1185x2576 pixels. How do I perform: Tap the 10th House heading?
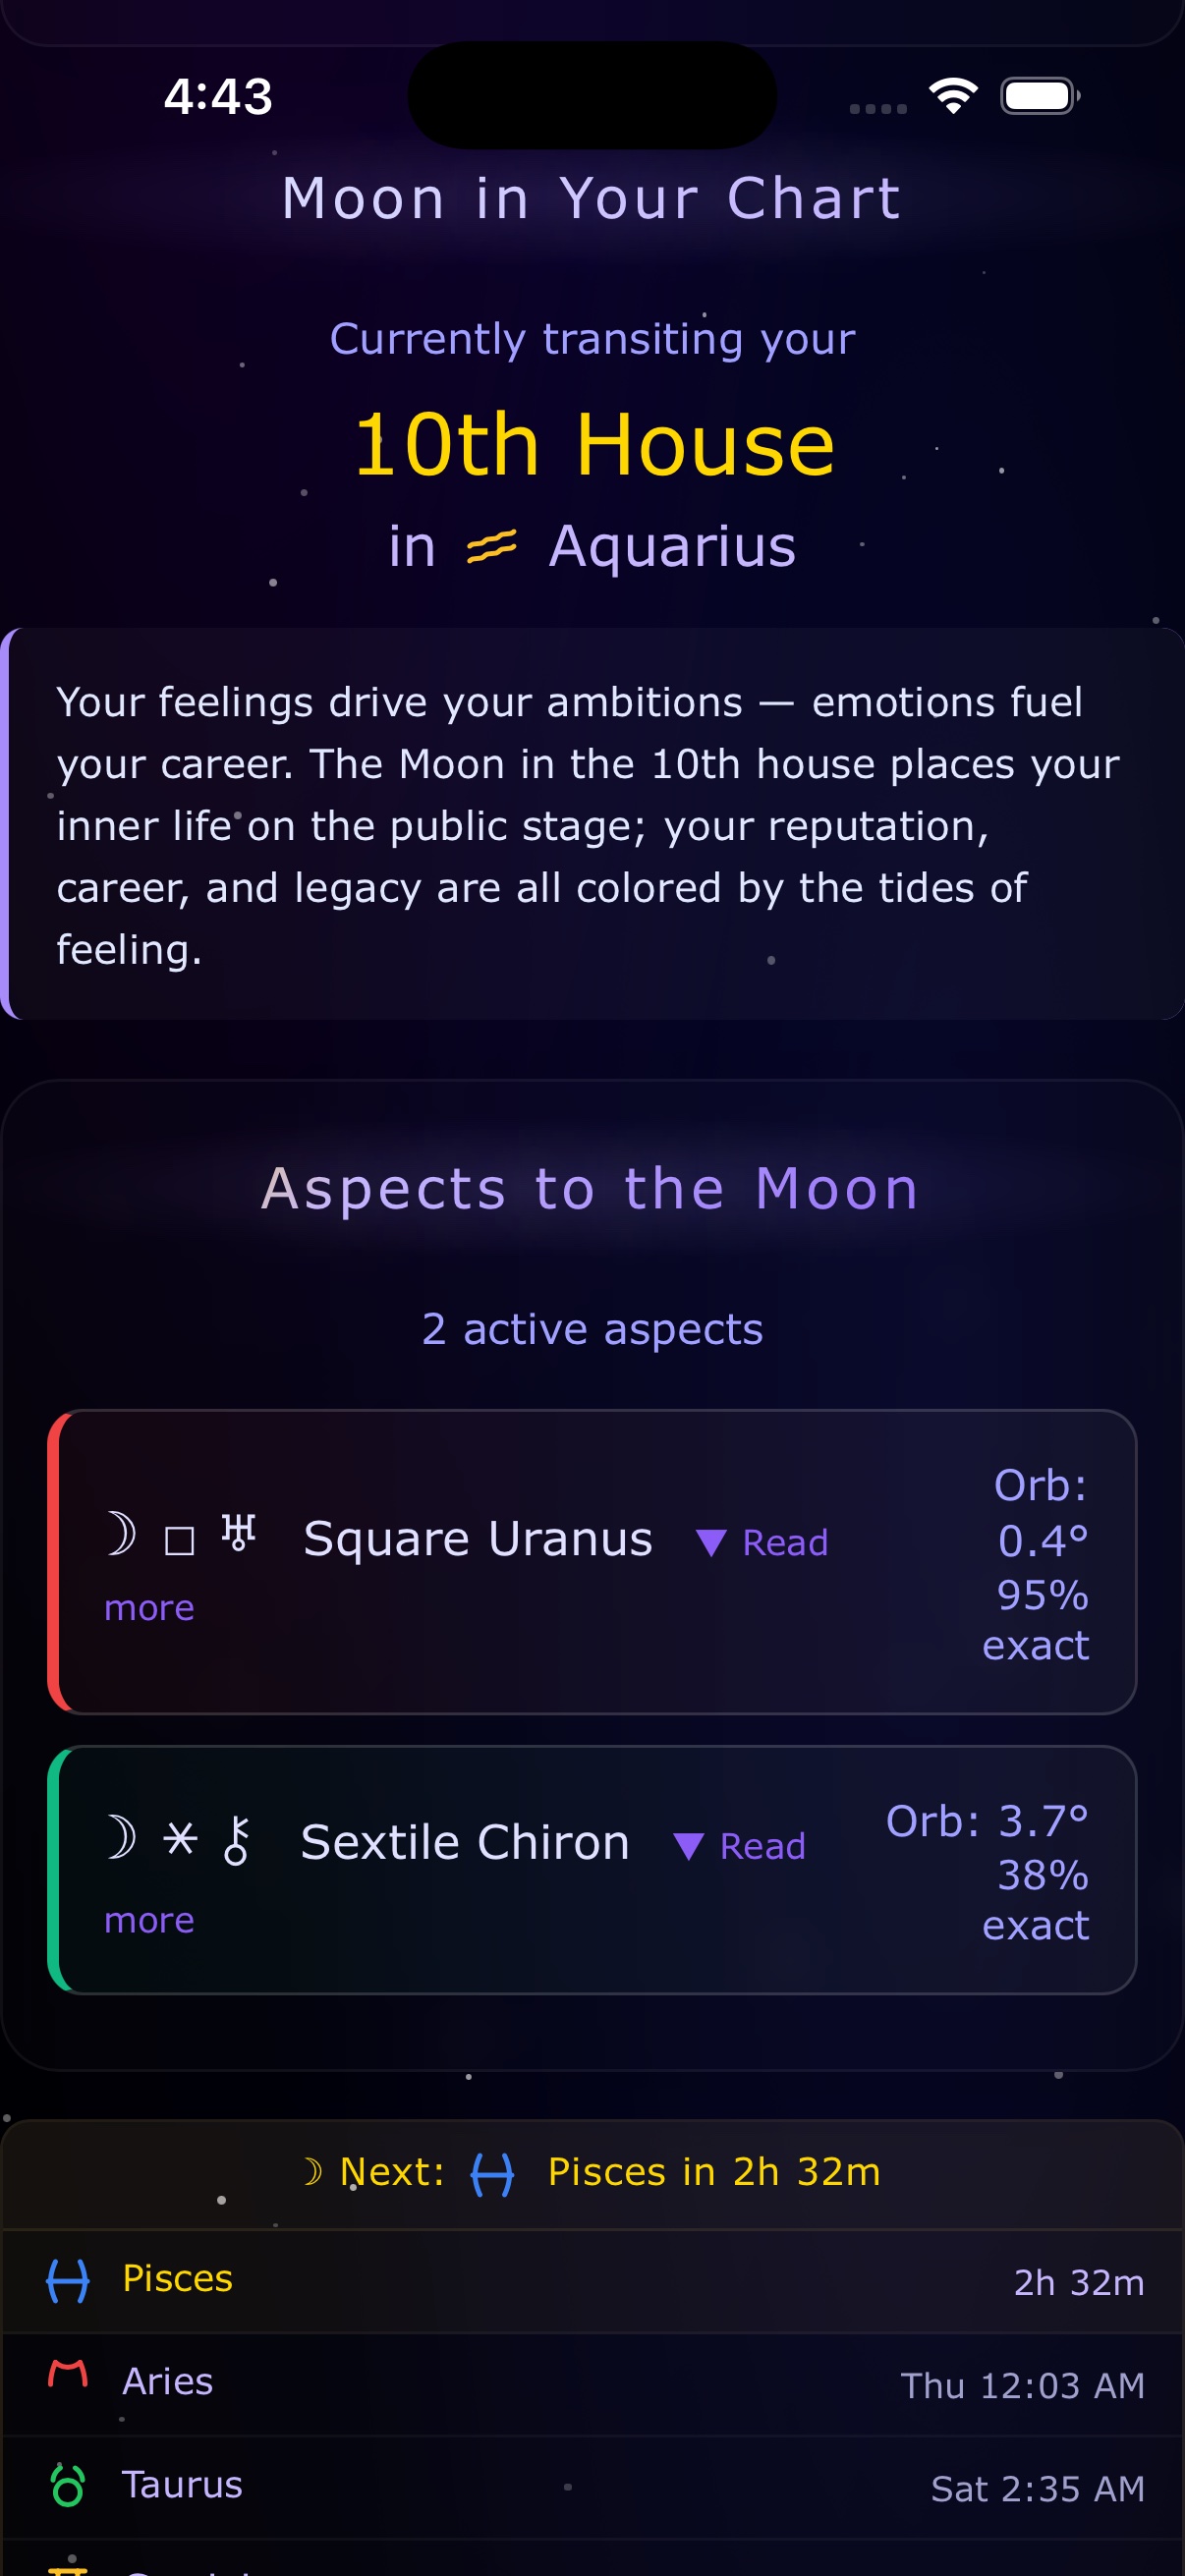coord(592,444)
